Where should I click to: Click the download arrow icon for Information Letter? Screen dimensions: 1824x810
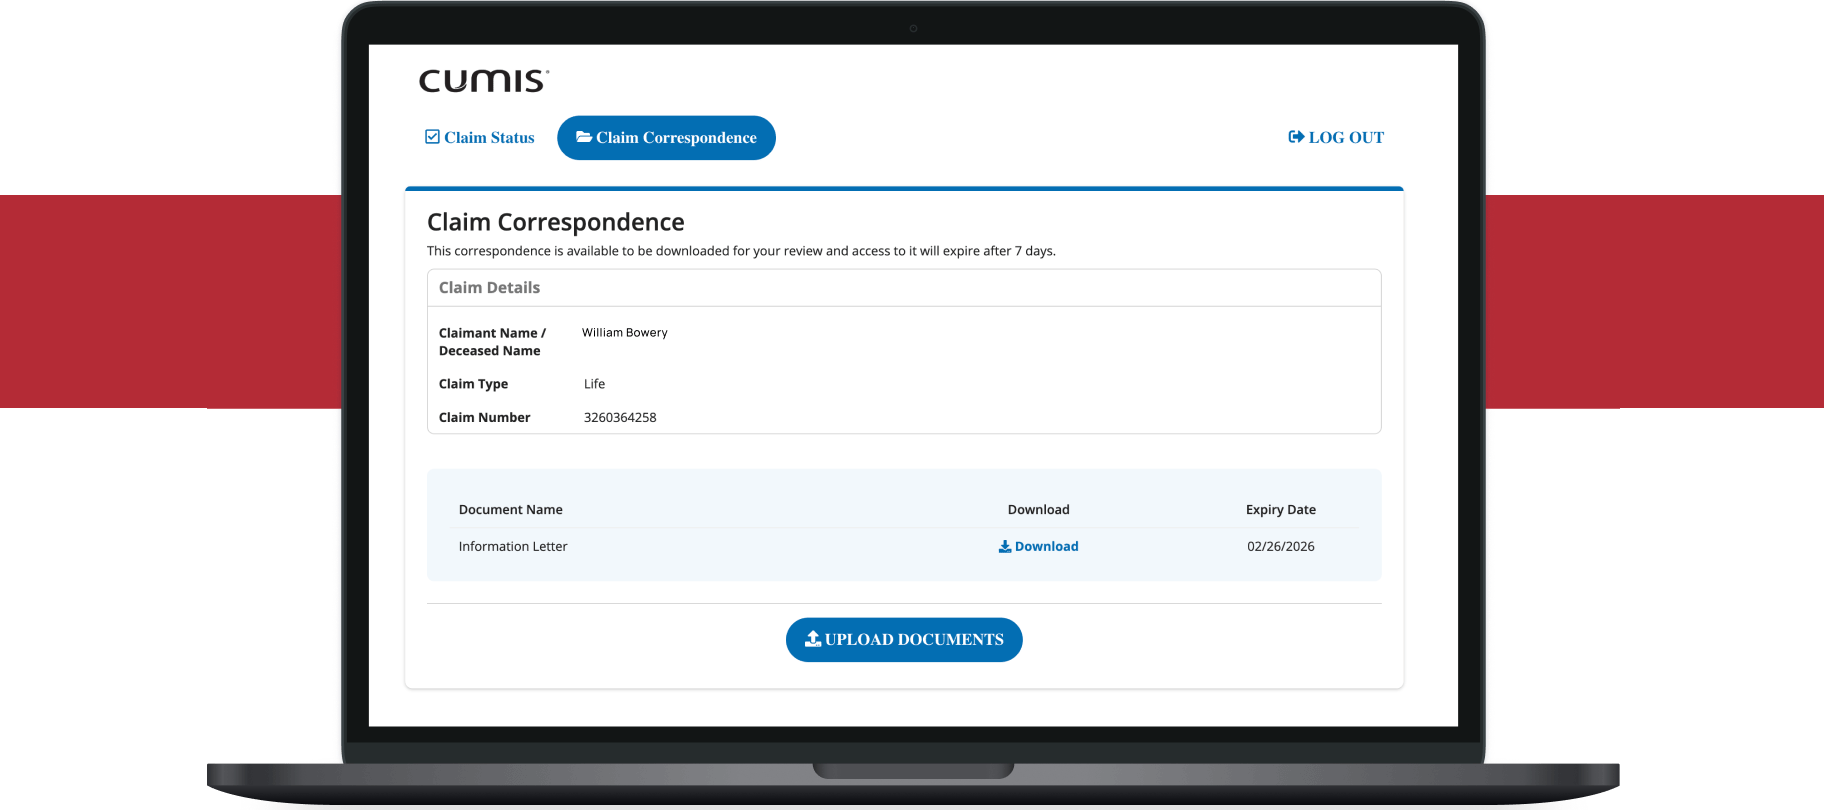point(1004,547)
